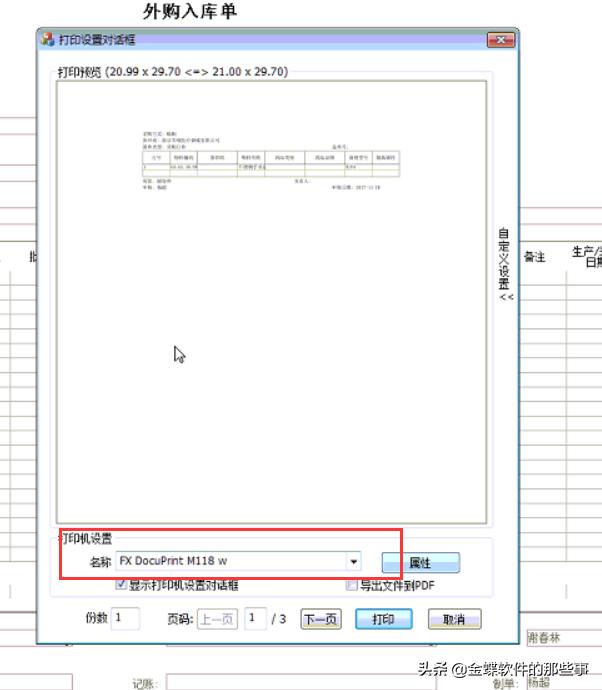Click the print preview page thumbnail
Viewport: 602px width, 690px height.
(x=271, y=302)
